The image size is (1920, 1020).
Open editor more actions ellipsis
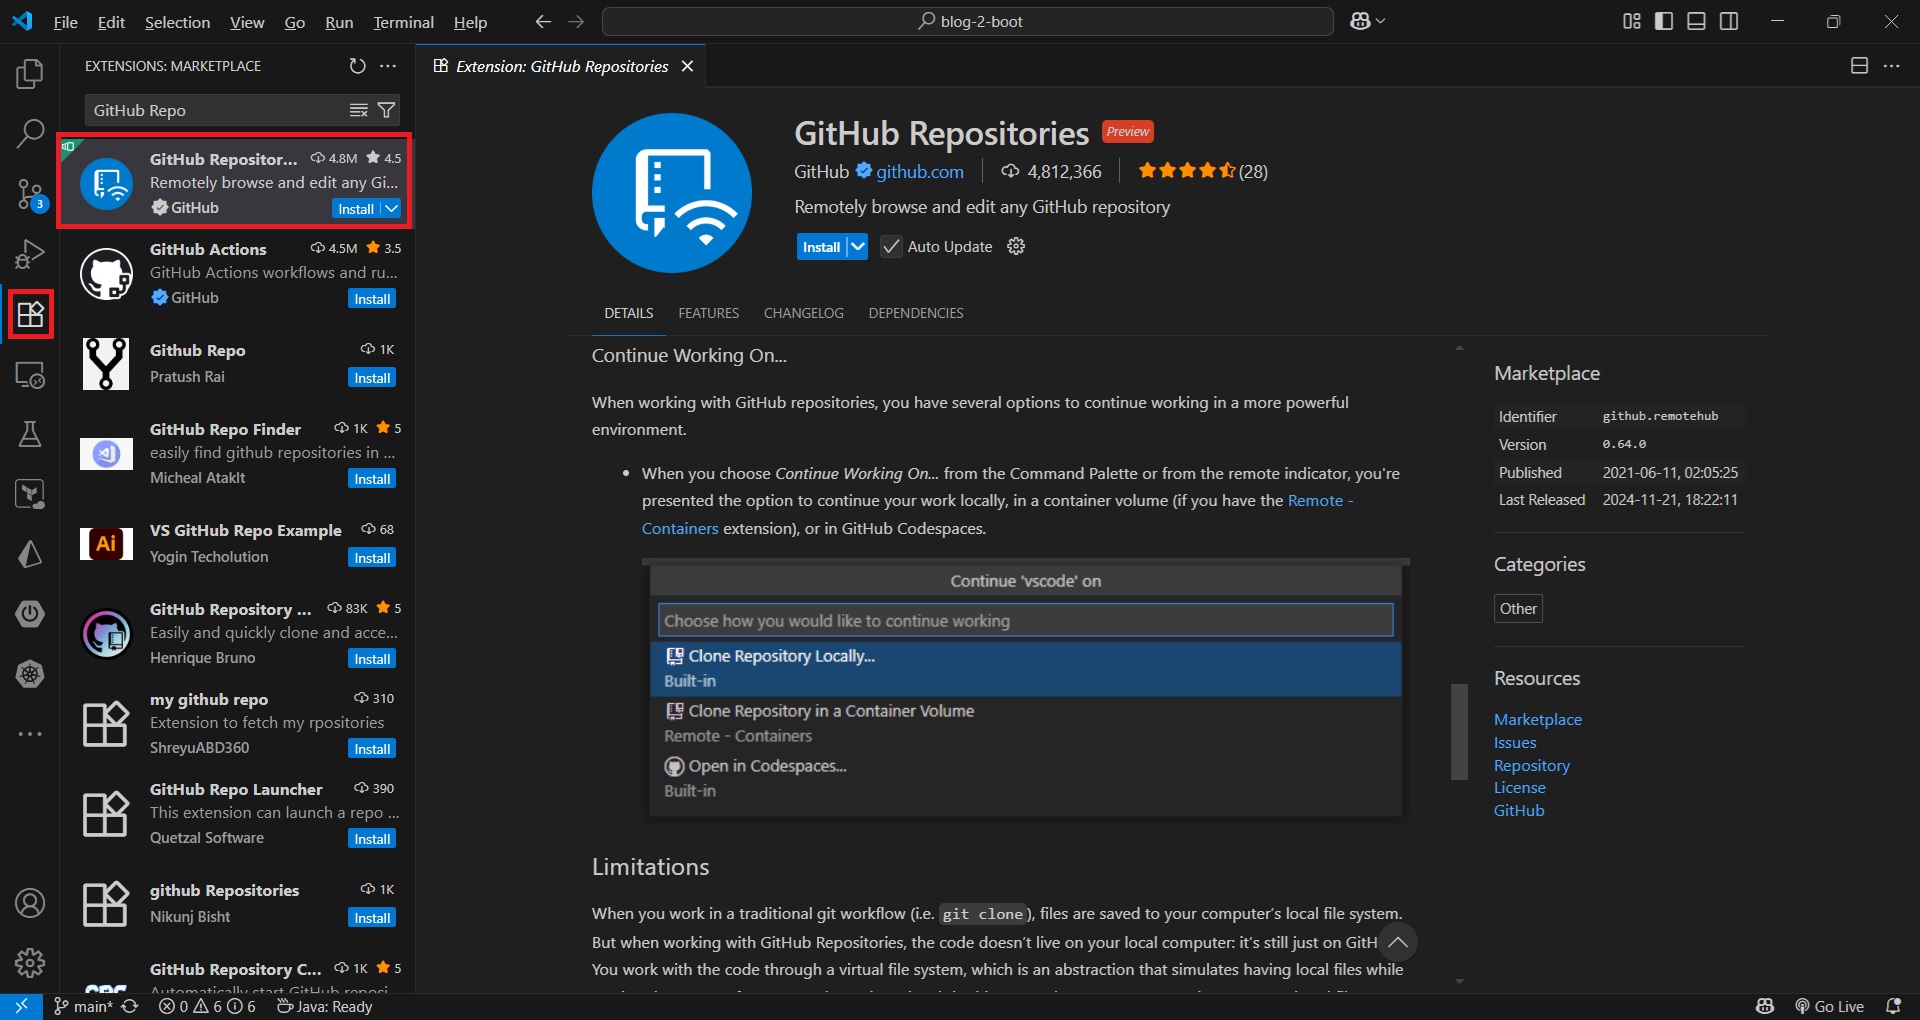click(1891, 66)
